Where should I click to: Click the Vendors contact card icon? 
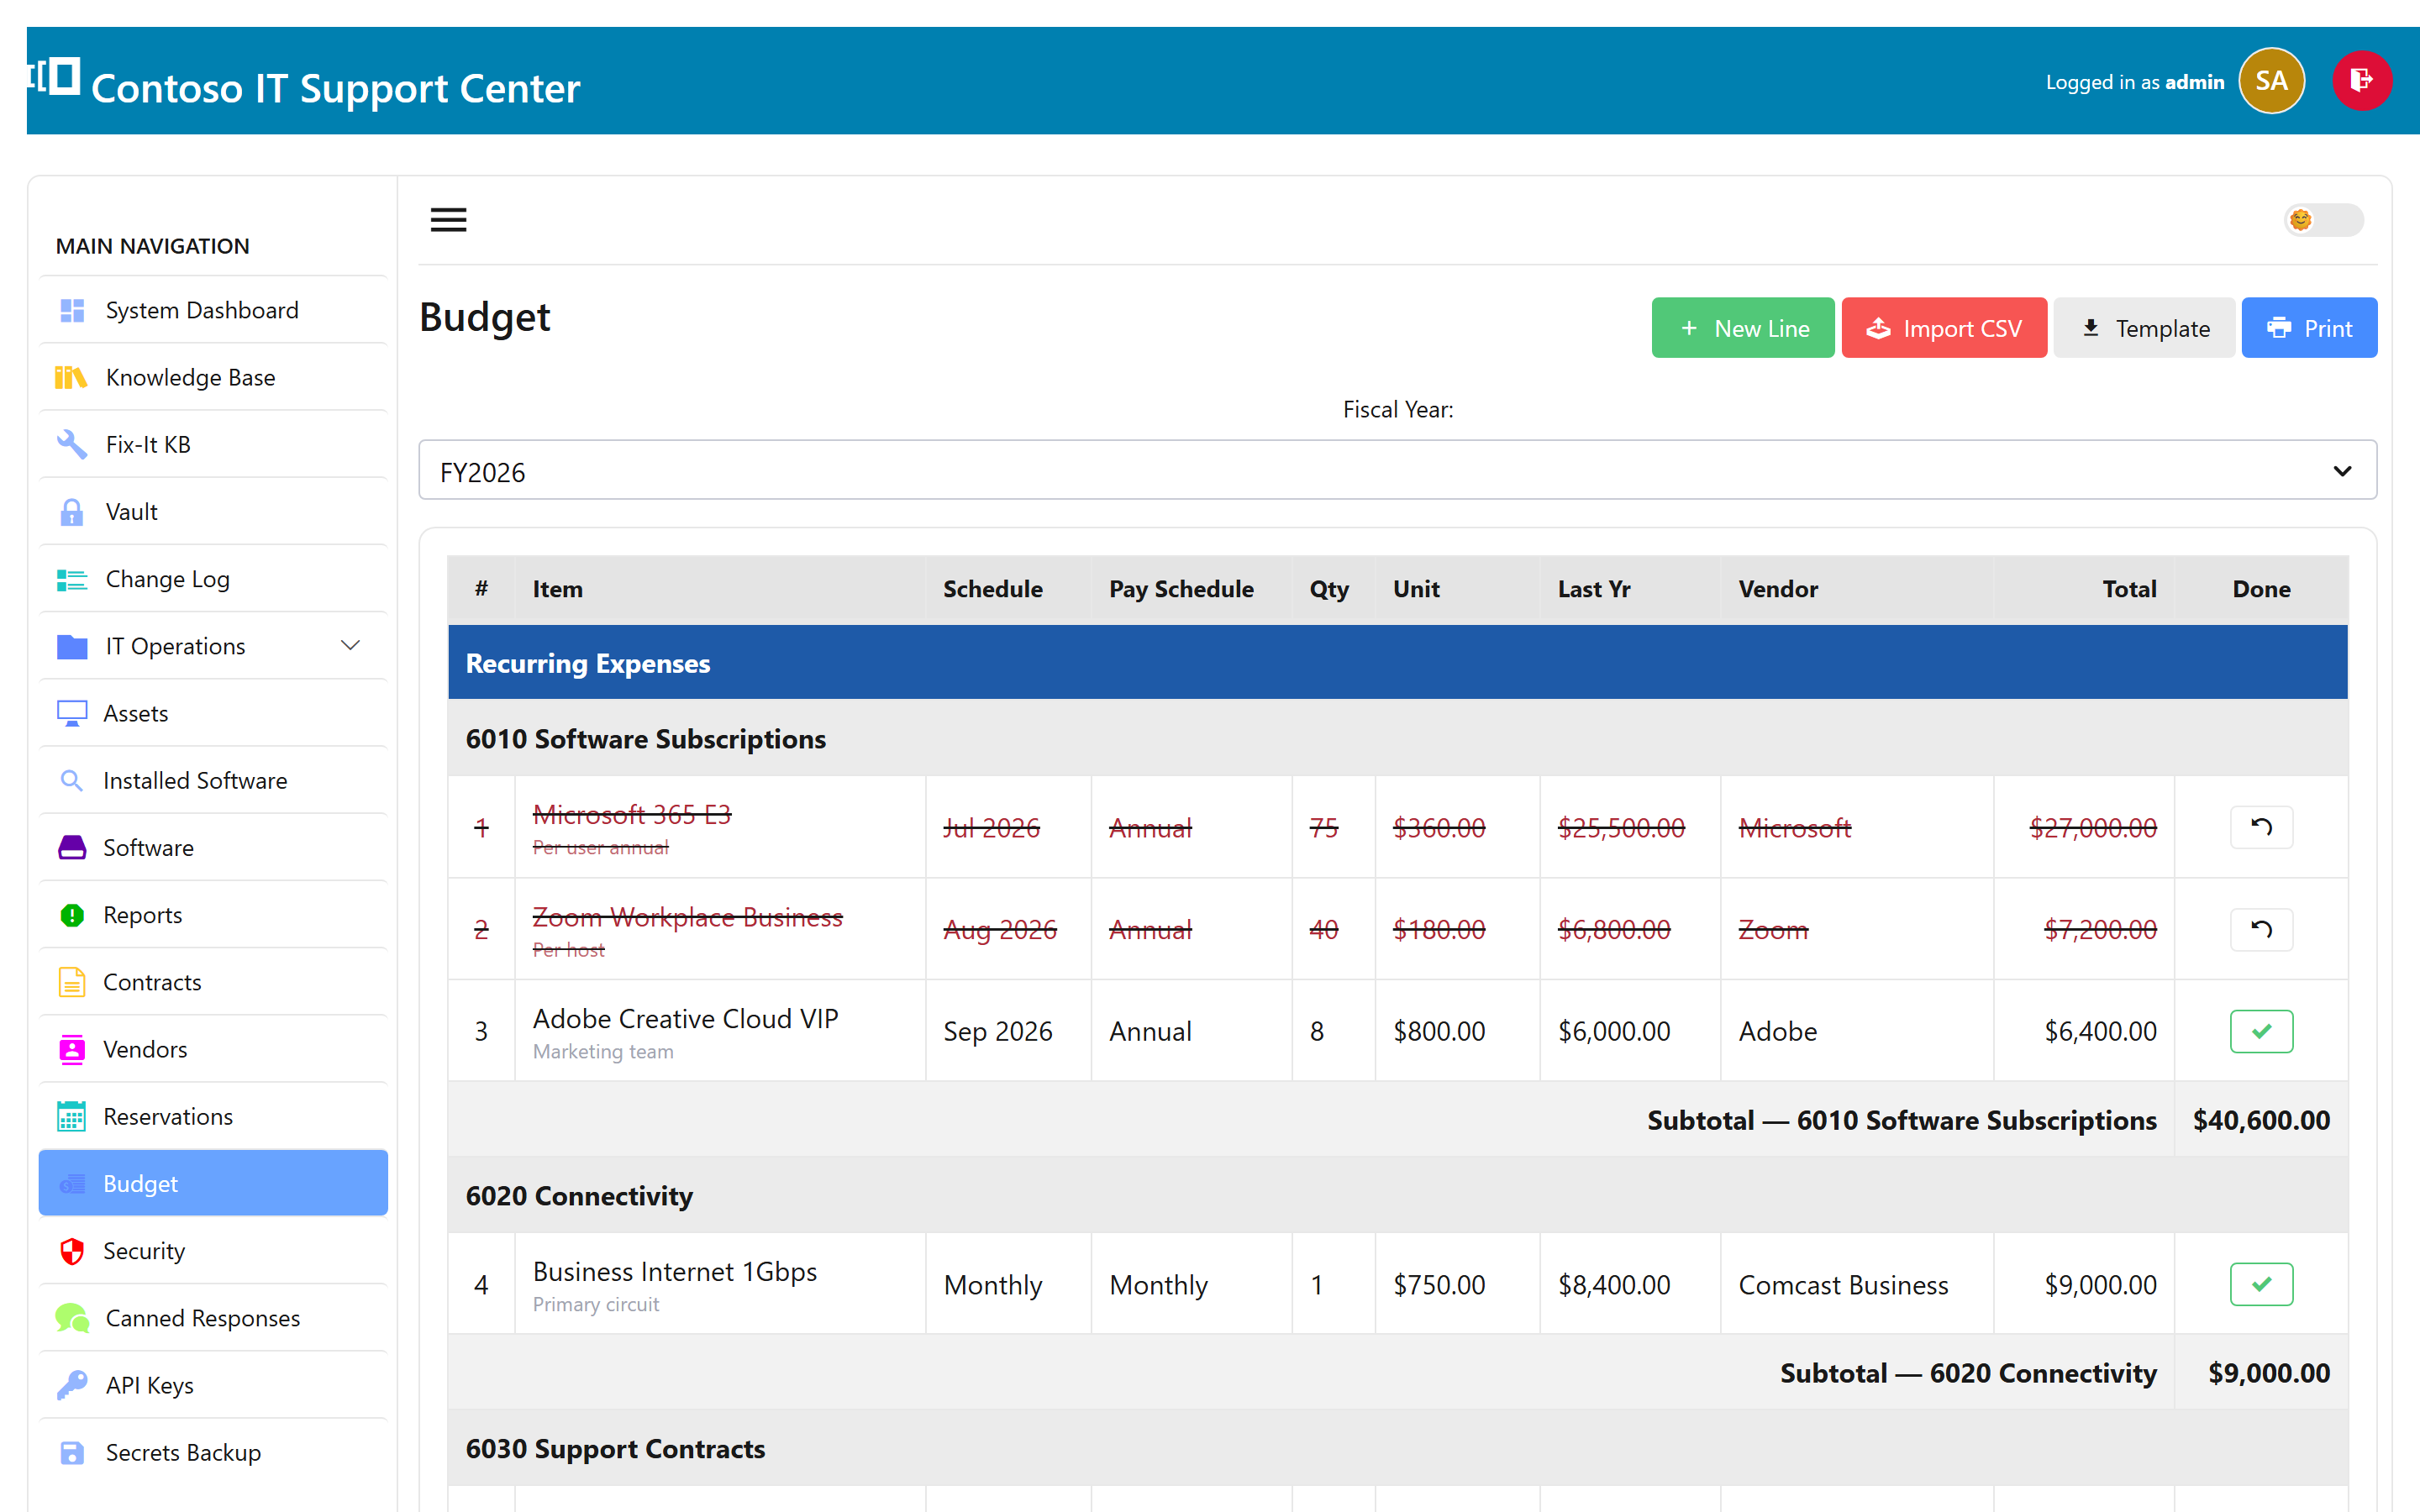click(x=72, y=1049)
